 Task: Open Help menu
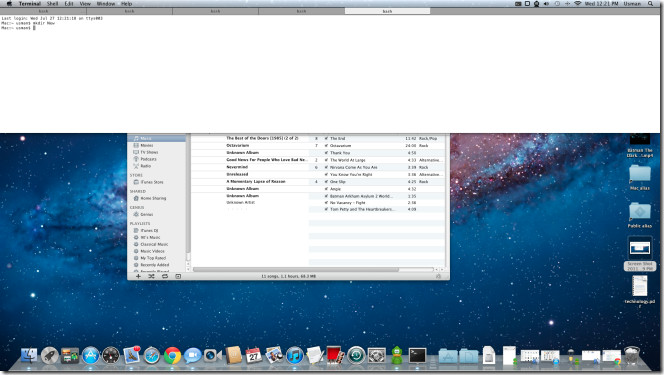tap(127, 3)
